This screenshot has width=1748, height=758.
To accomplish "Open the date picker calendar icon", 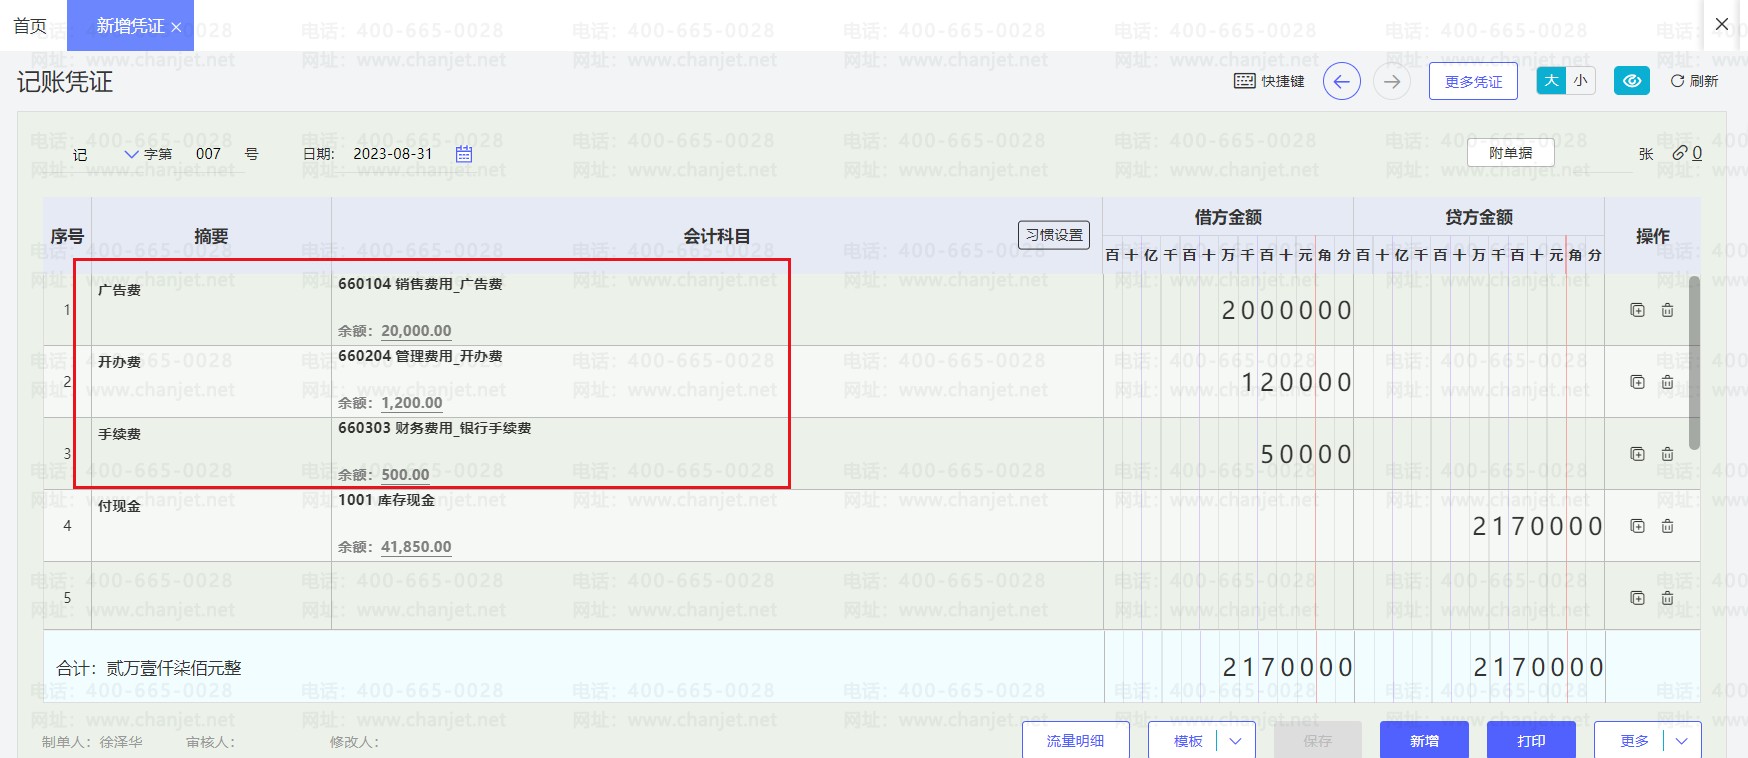I will (464, 154).
